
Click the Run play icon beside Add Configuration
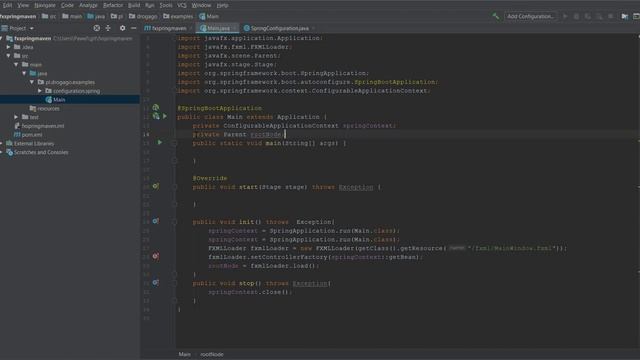pos(565,16)
